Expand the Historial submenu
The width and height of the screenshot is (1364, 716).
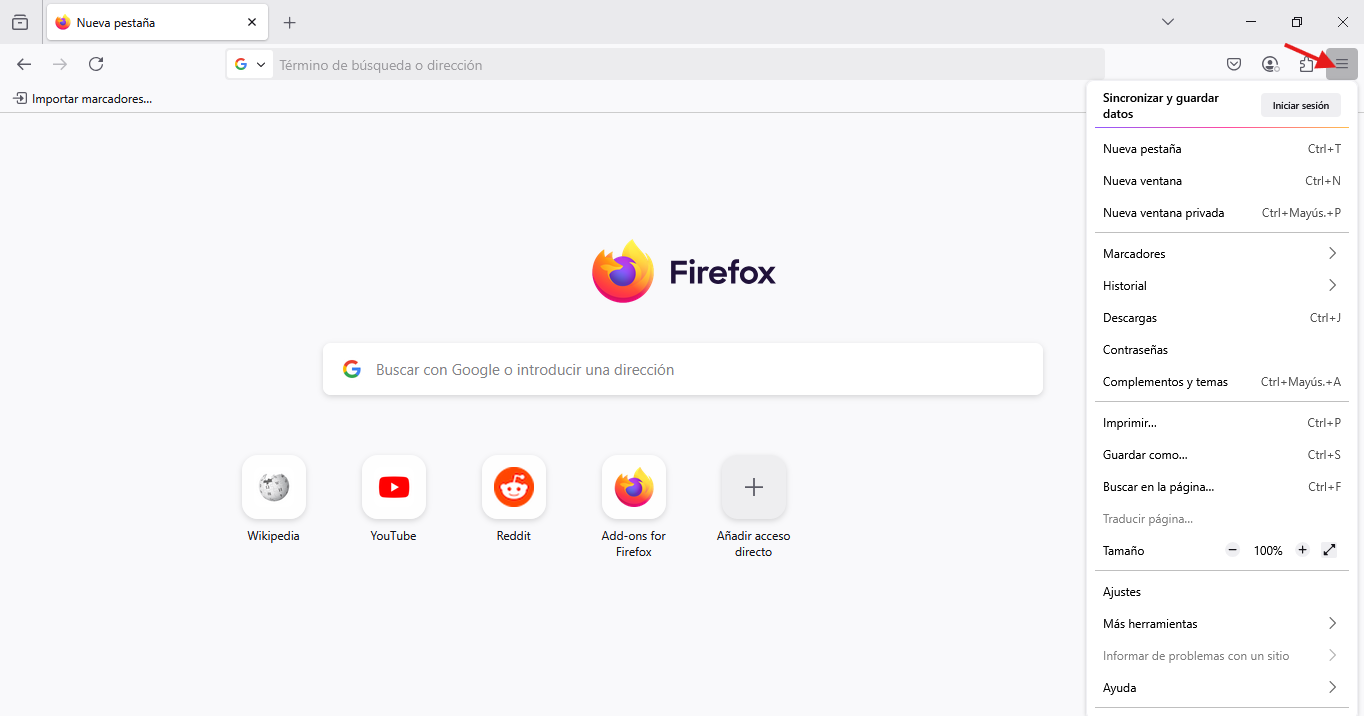(x=1222, y=286)
